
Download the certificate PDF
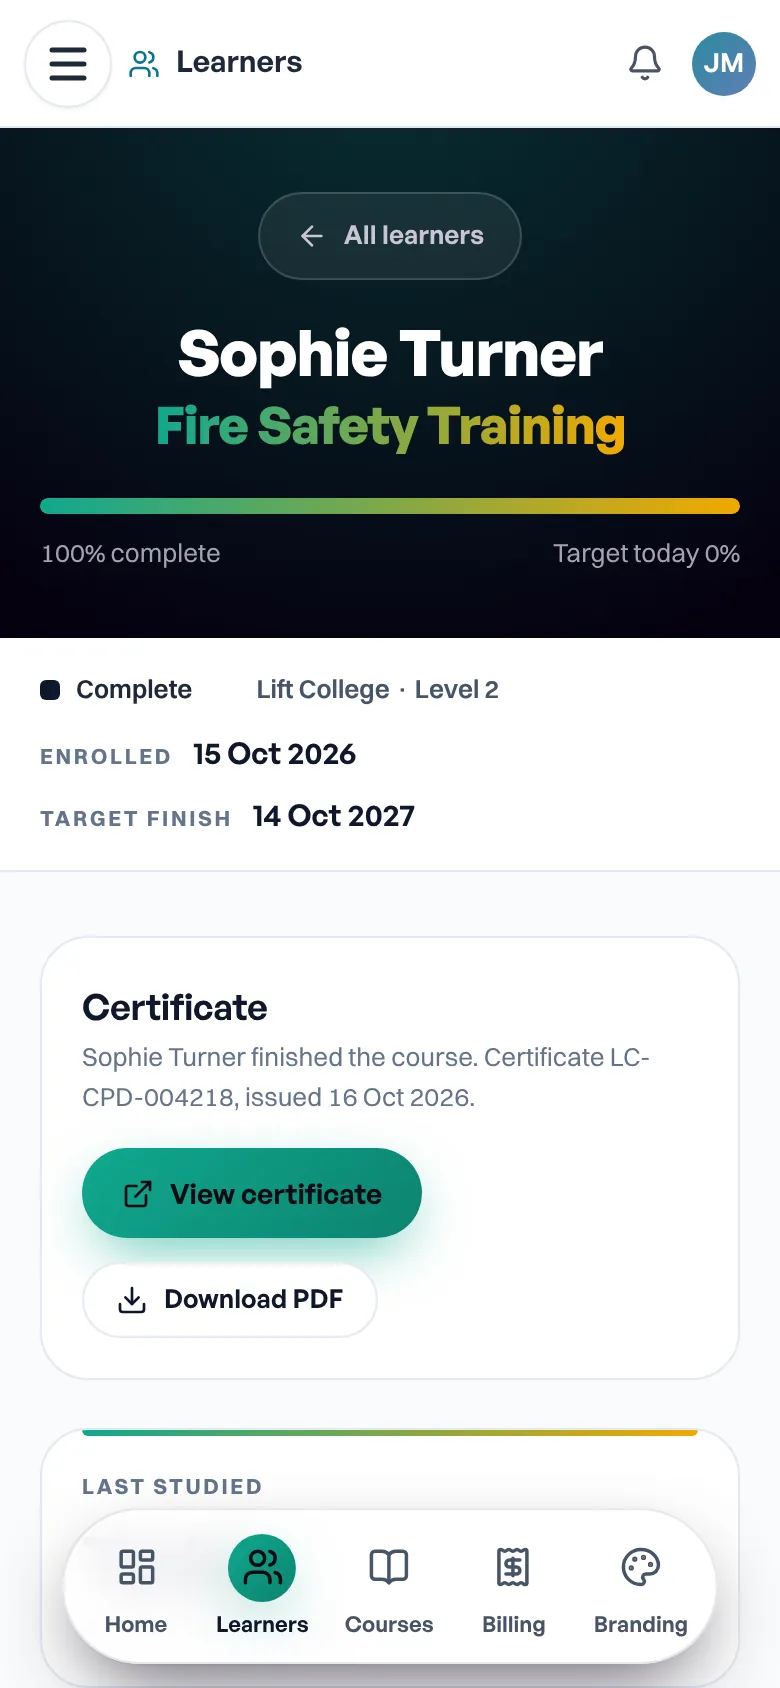tap(230, 1300)
